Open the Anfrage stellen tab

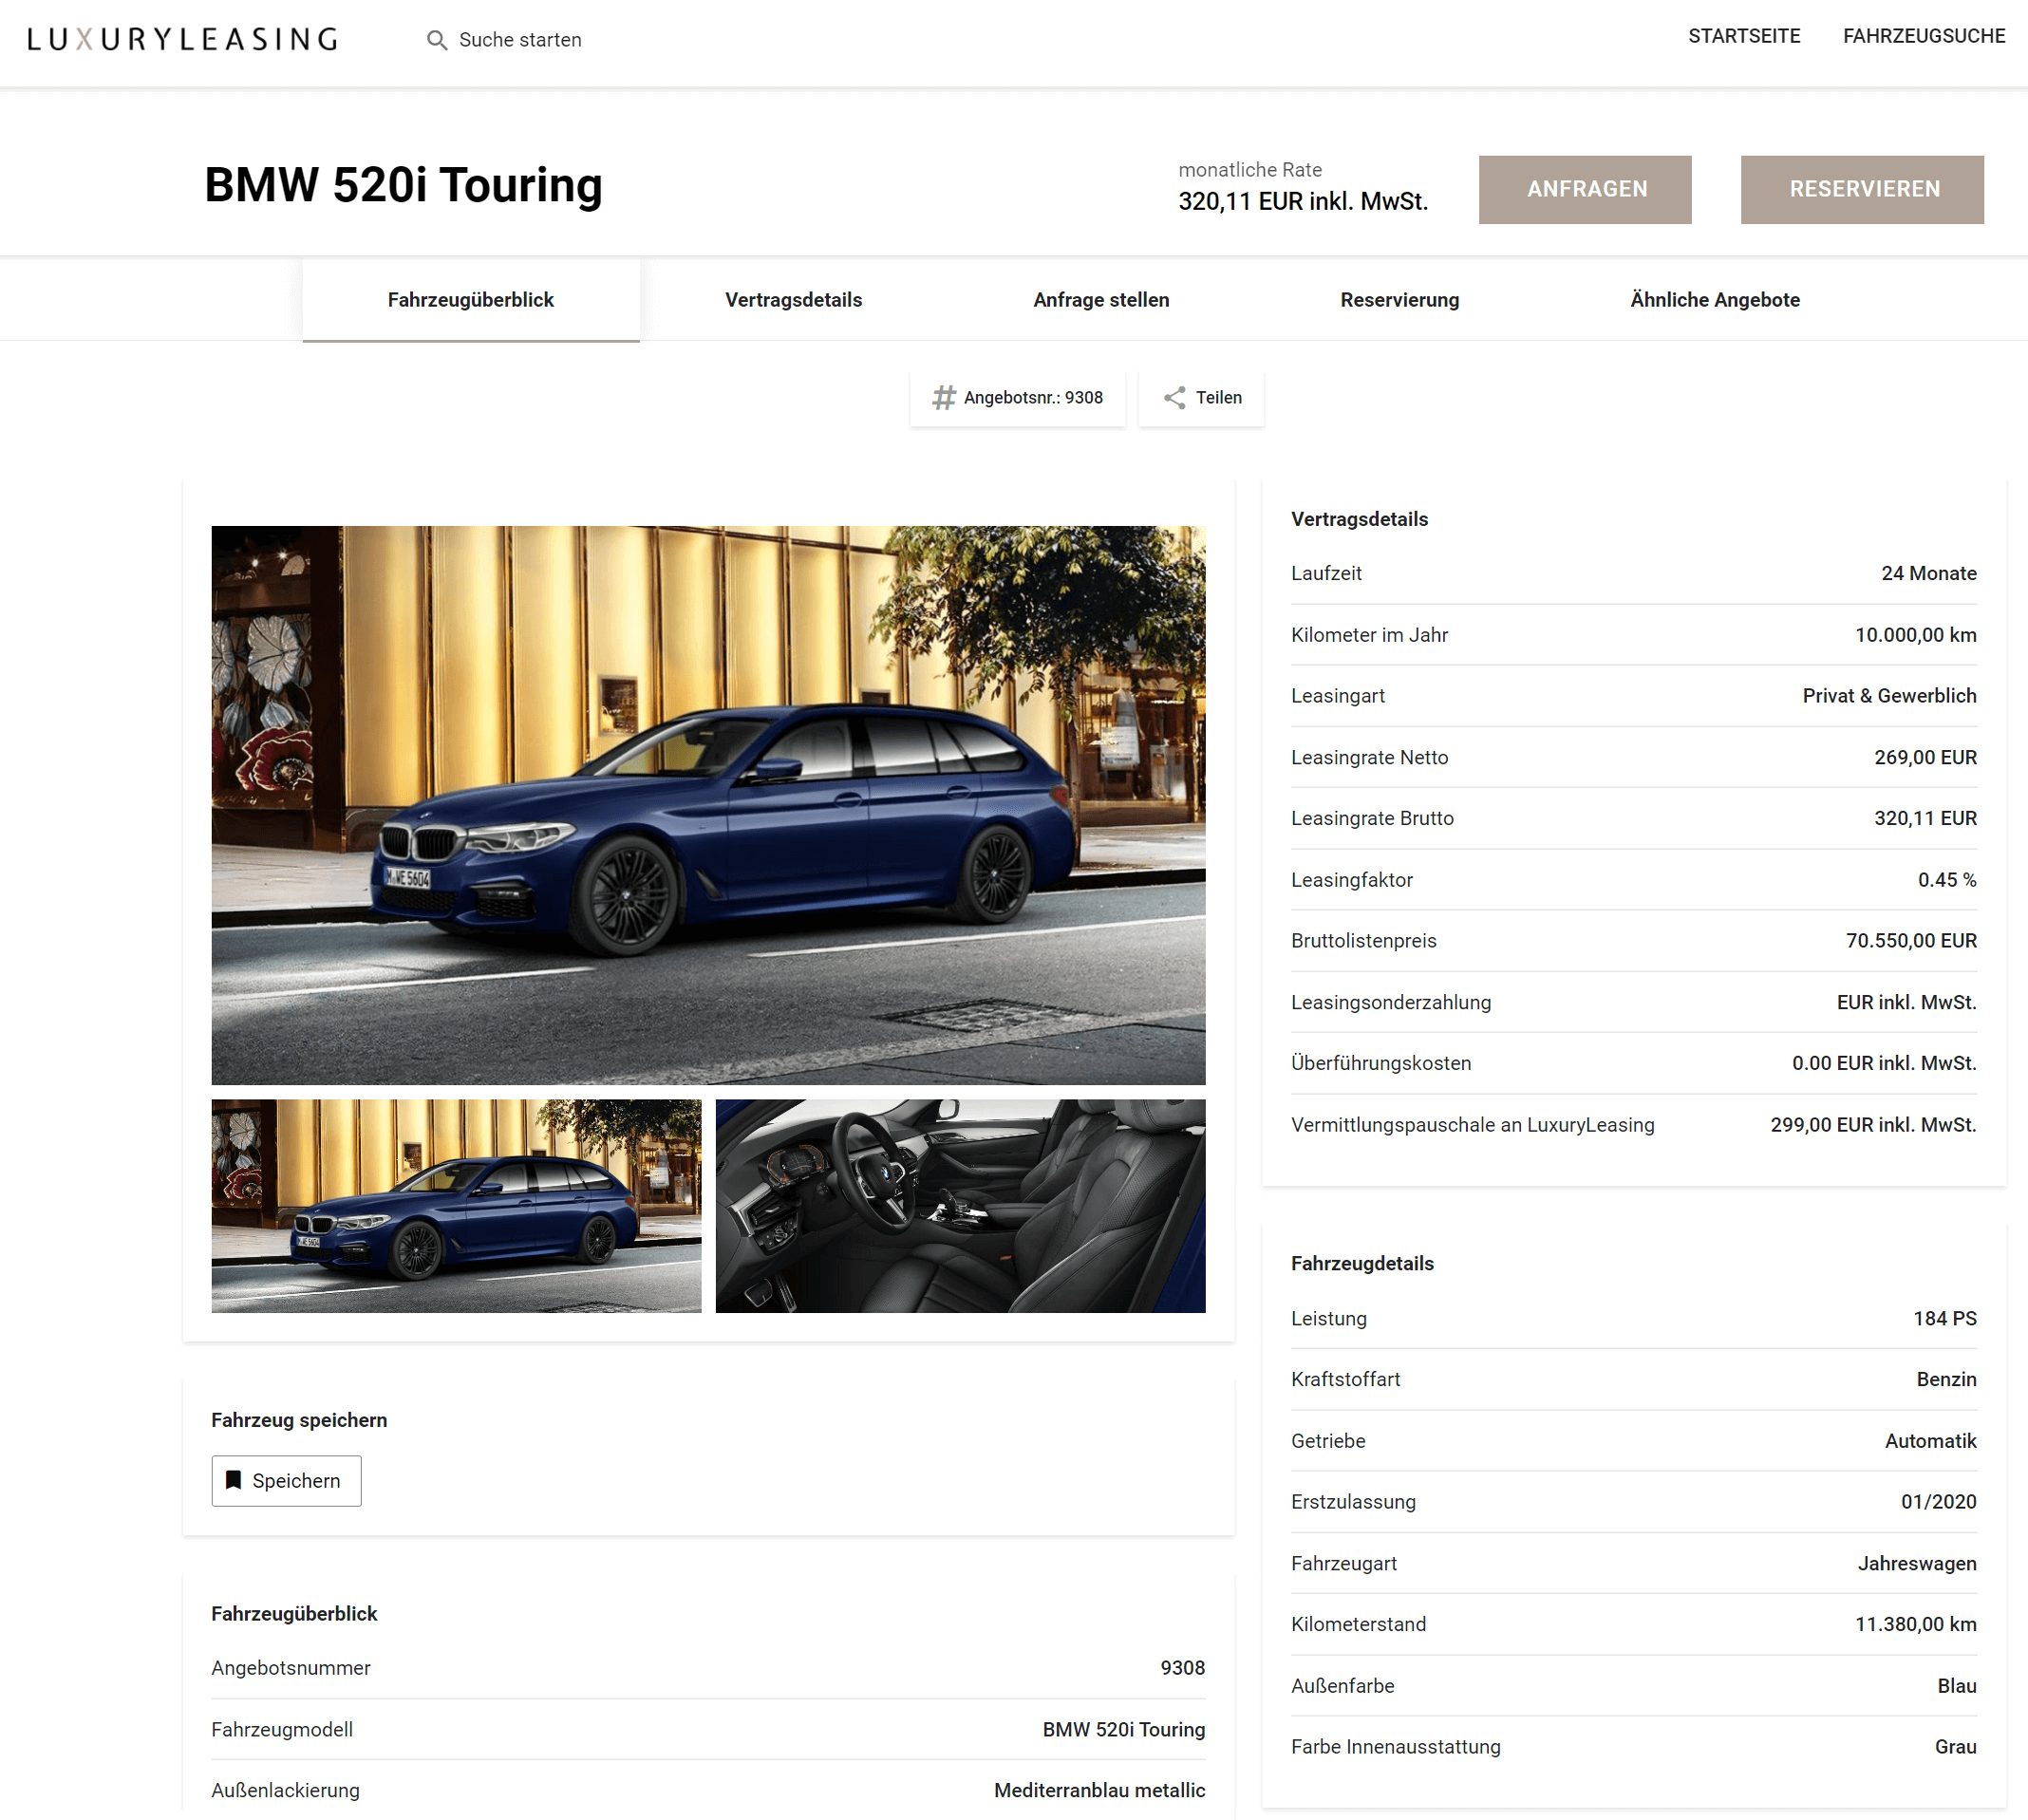tap(1101, 300)
